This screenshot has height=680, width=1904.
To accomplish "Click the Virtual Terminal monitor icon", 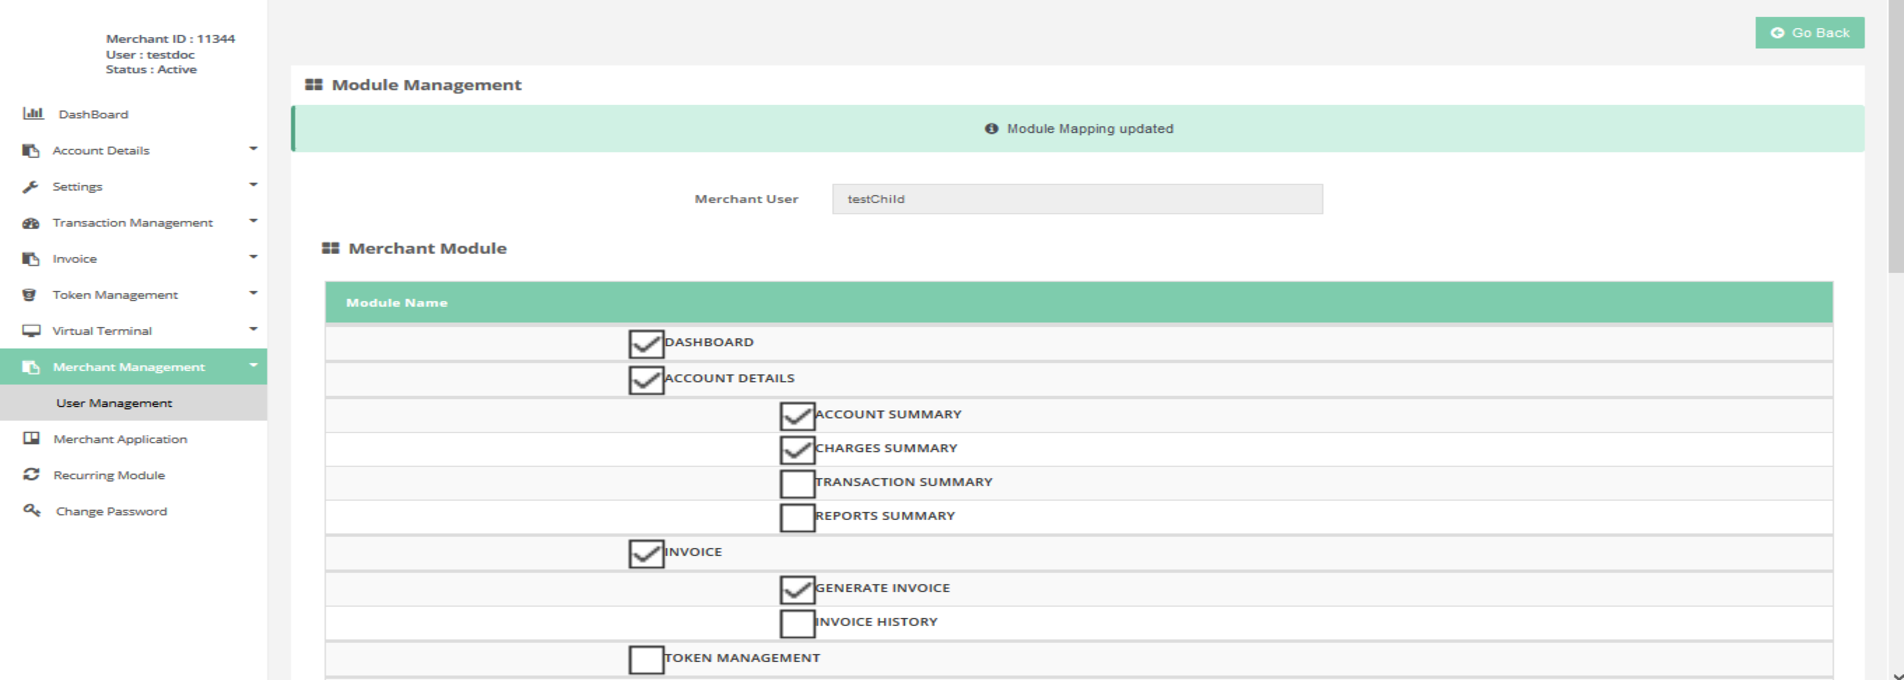I will coord(31,331).
